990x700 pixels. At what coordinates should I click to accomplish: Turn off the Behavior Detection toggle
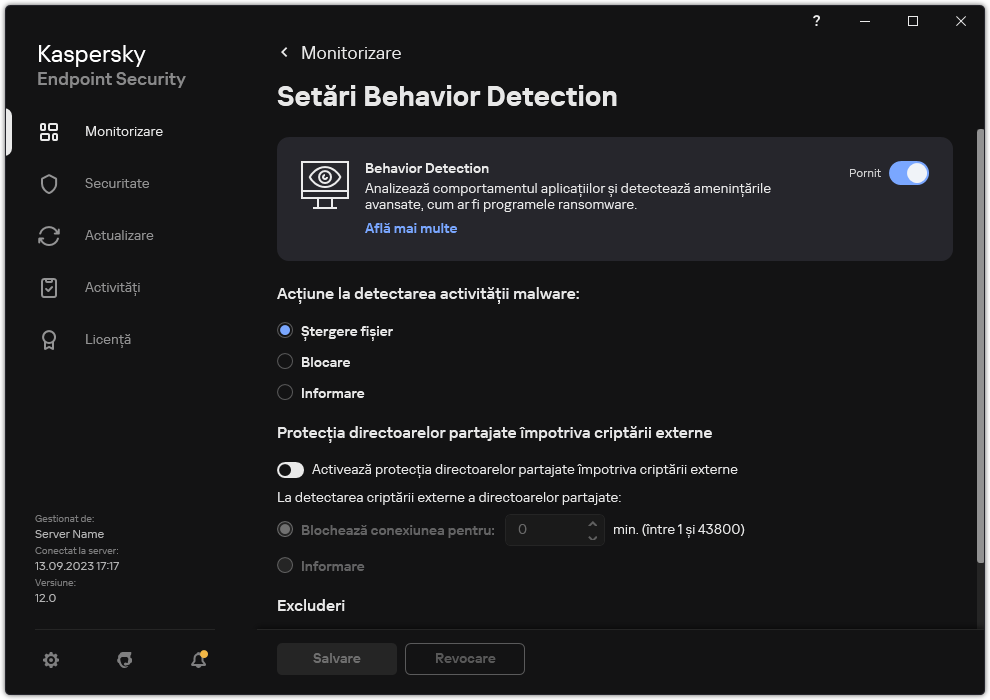909,173
